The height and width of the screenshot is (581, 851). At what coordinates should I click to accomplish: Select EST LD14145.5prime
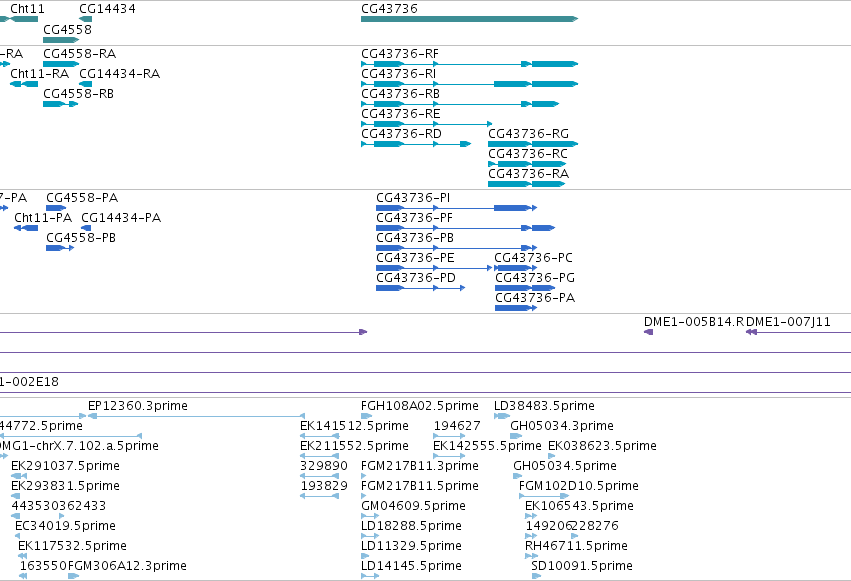[370, 577]
